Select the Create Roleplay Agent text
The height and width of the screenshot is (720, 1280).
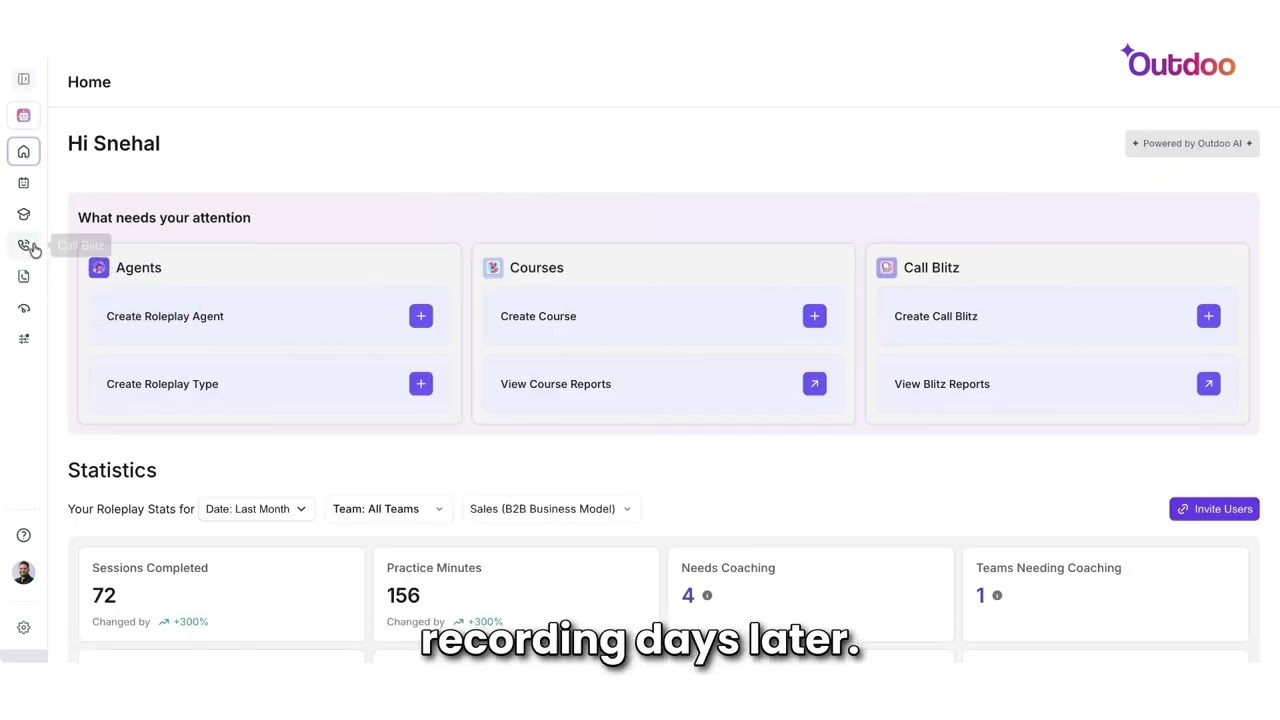coord(165,316)
